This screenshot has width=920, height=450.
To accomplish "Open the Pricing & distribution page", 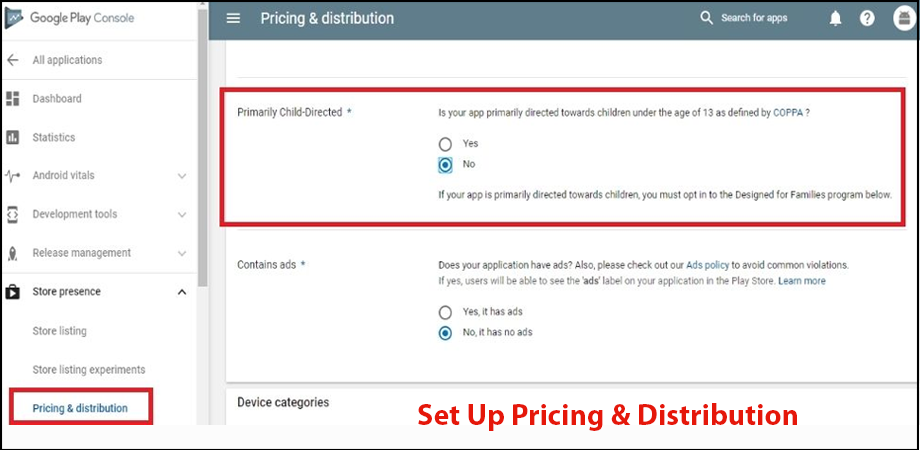I will tap(80, 408).
